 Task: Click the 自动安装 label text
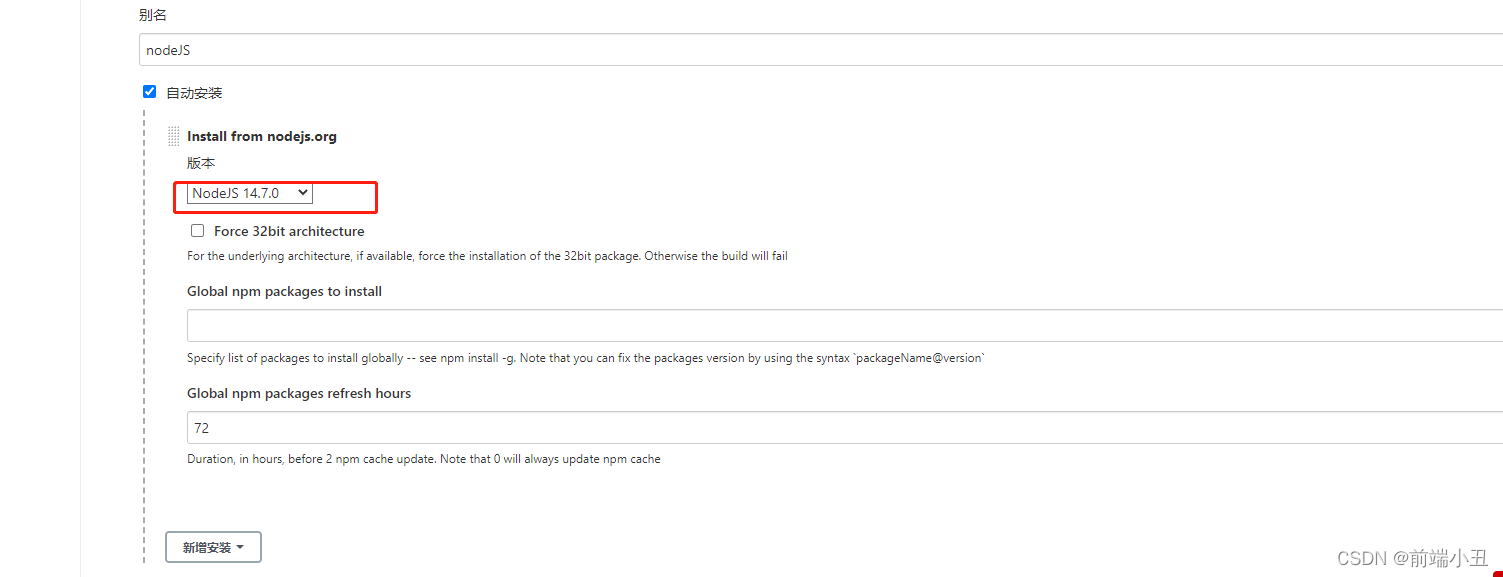point(194,93)
